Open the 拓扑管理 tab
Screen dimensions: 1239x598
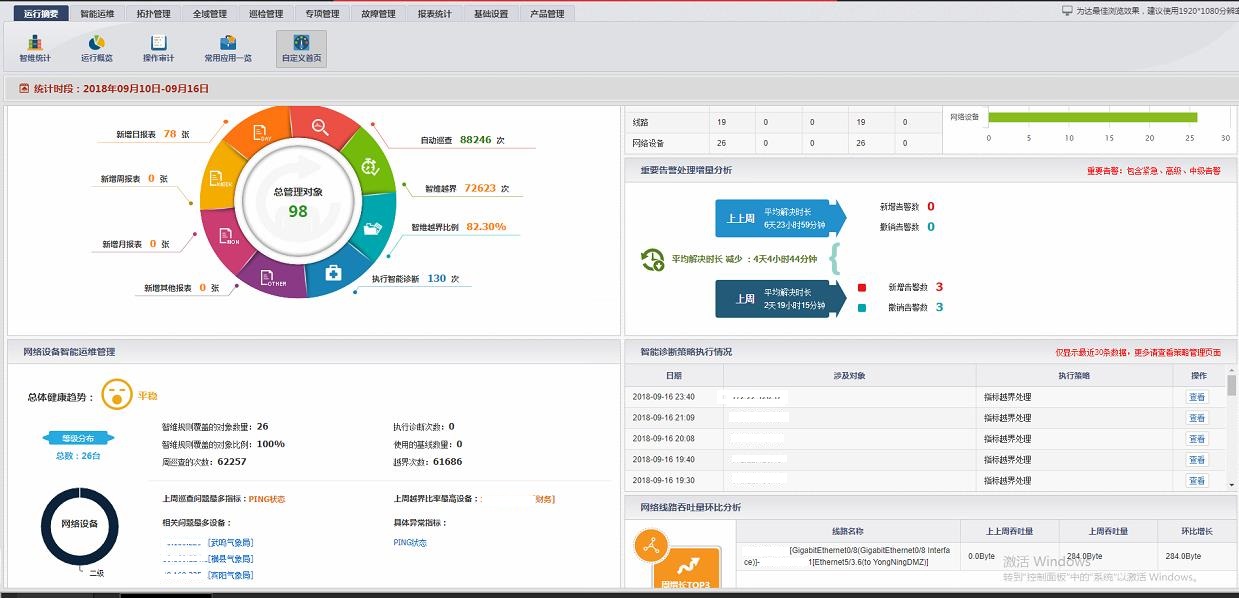click(153, 14)
